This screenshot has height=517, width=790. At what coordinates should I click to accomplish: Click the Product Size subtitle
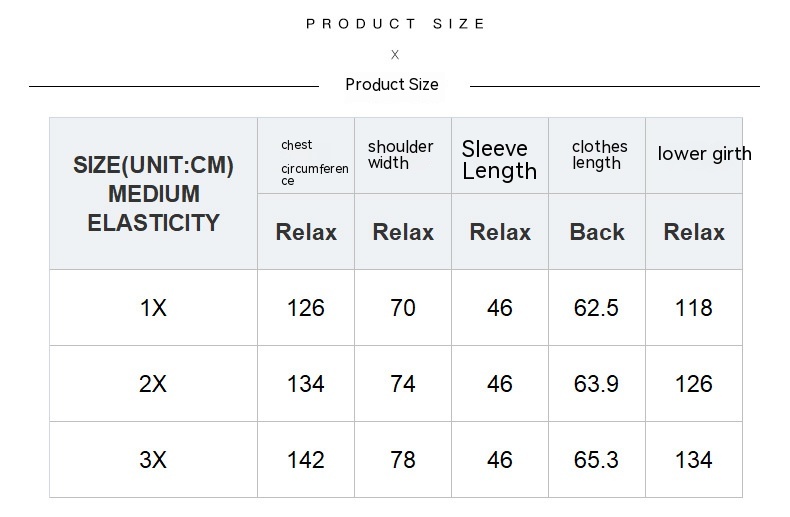pyautogui.click(x=392, y=85)
